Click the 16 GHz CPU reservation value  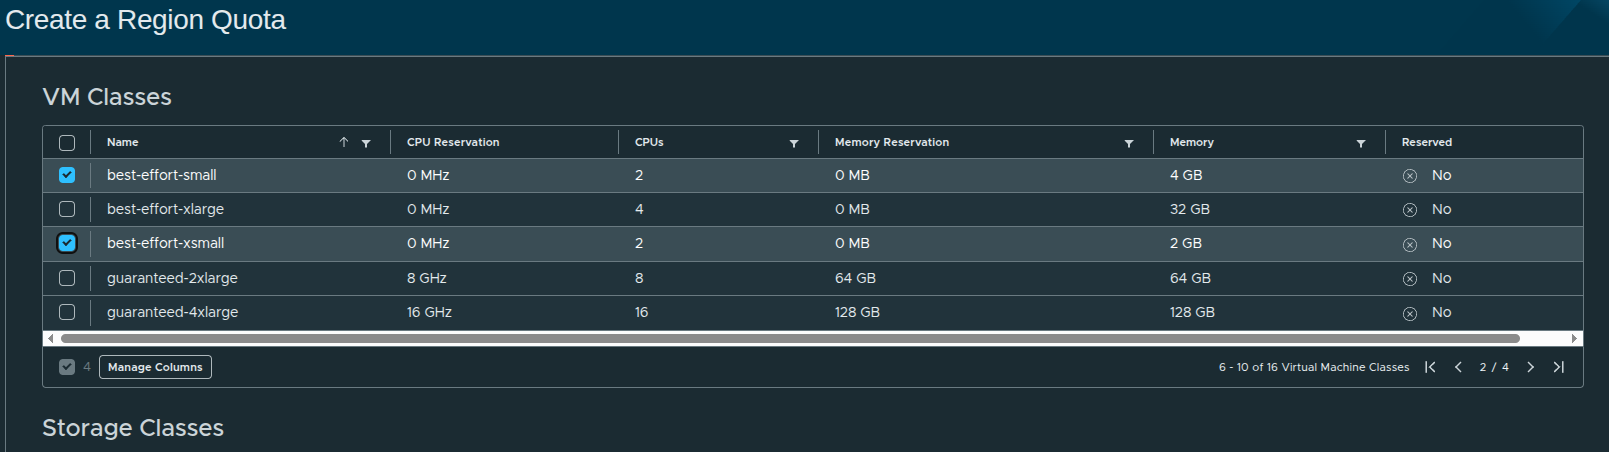point(429,312)
